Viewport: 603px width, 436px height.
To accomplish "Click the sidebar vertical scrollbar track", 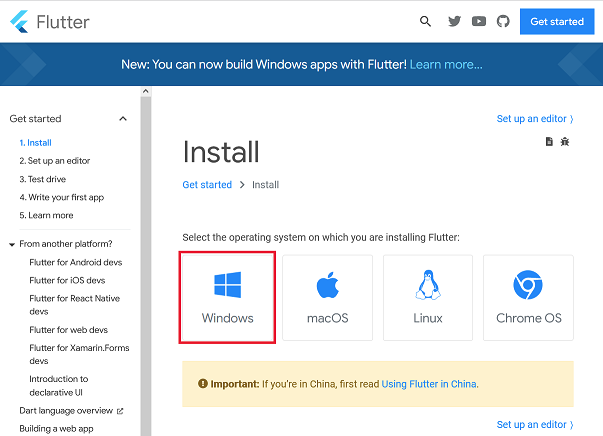I will point(145,265).
